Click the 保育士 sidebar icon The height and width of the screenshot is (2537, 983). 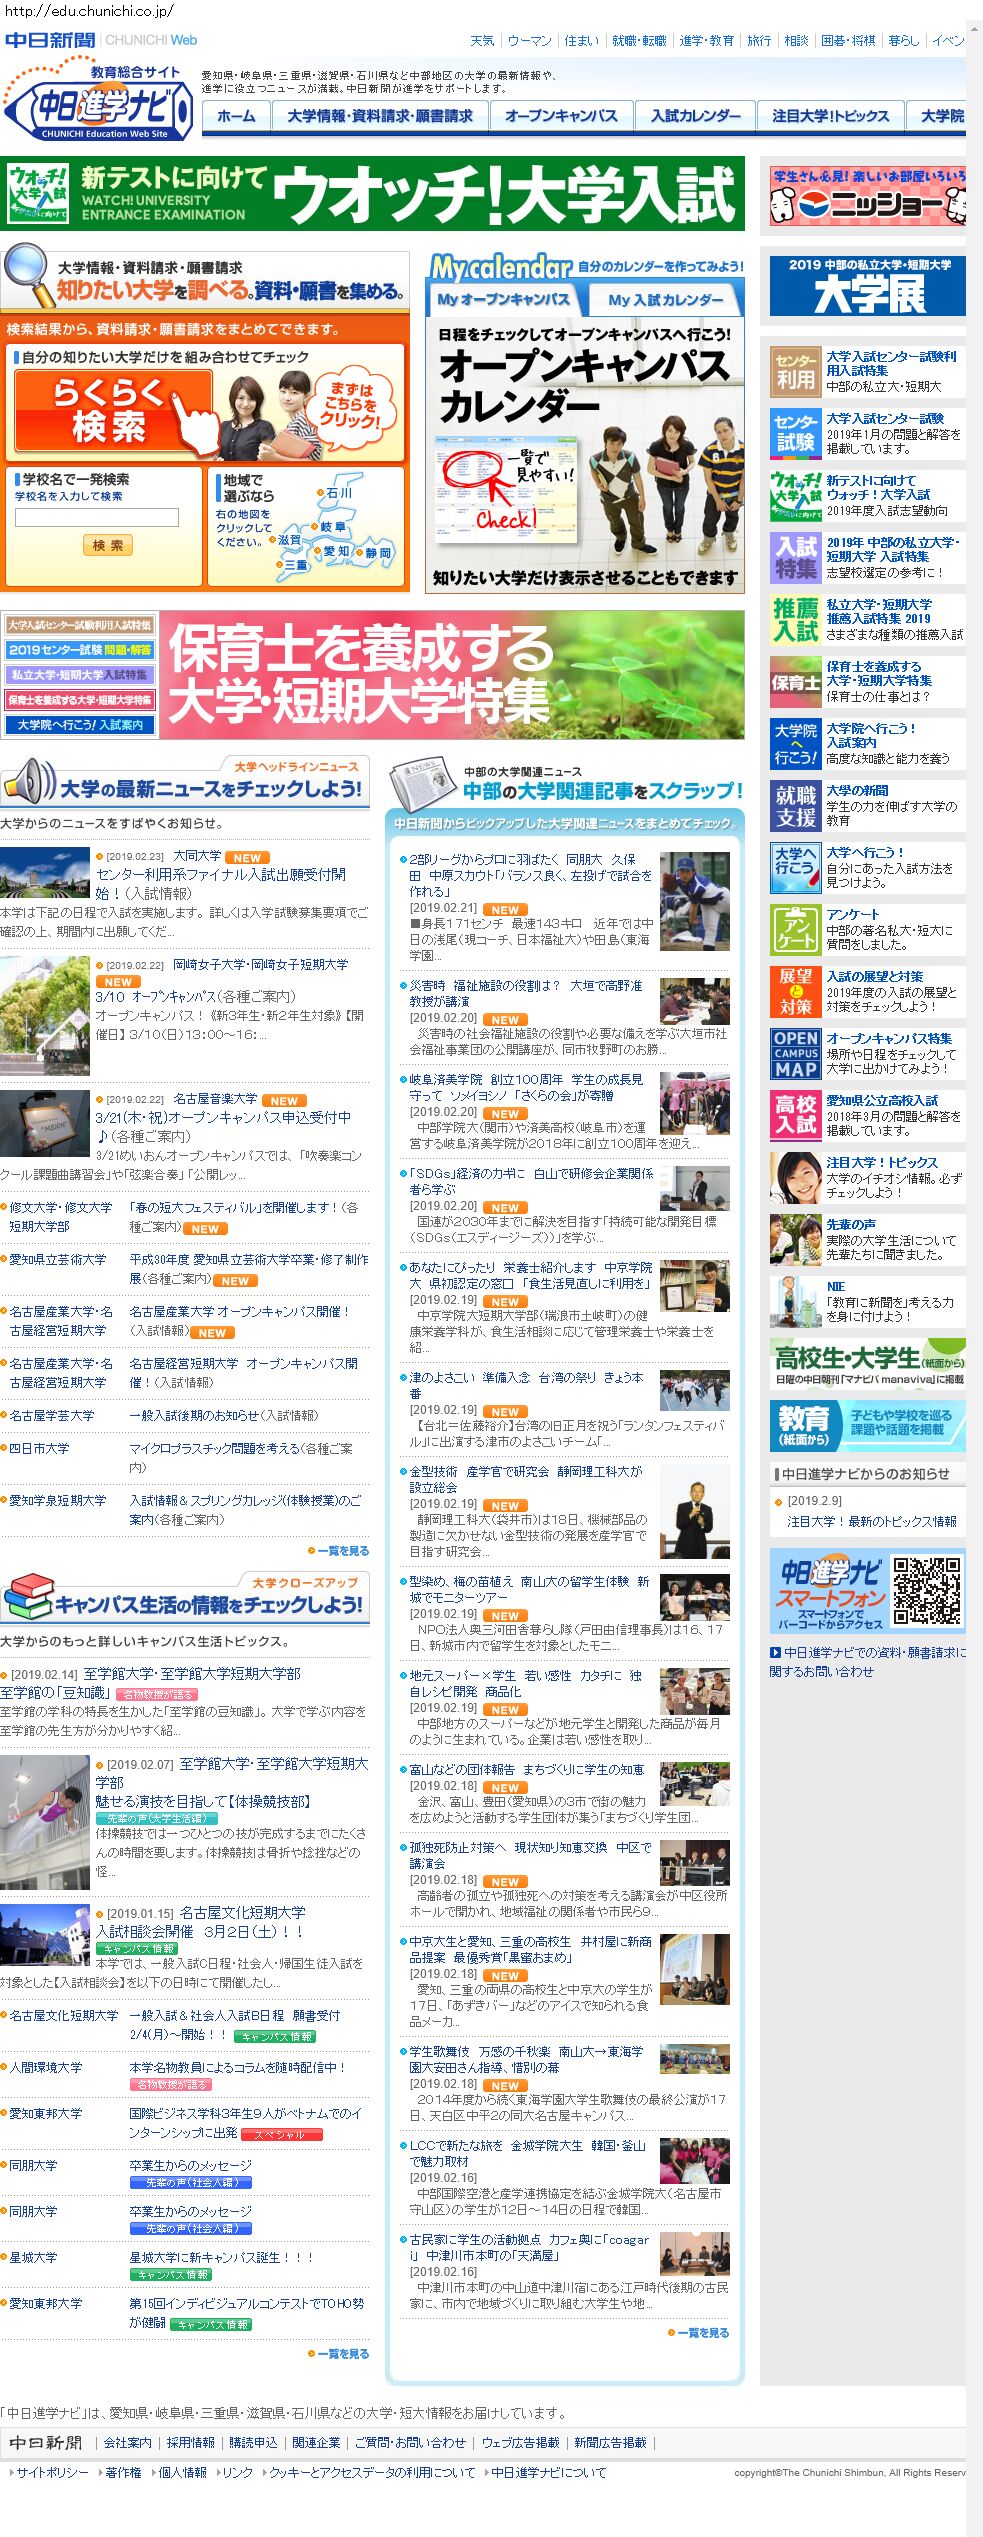pos(795,682)
